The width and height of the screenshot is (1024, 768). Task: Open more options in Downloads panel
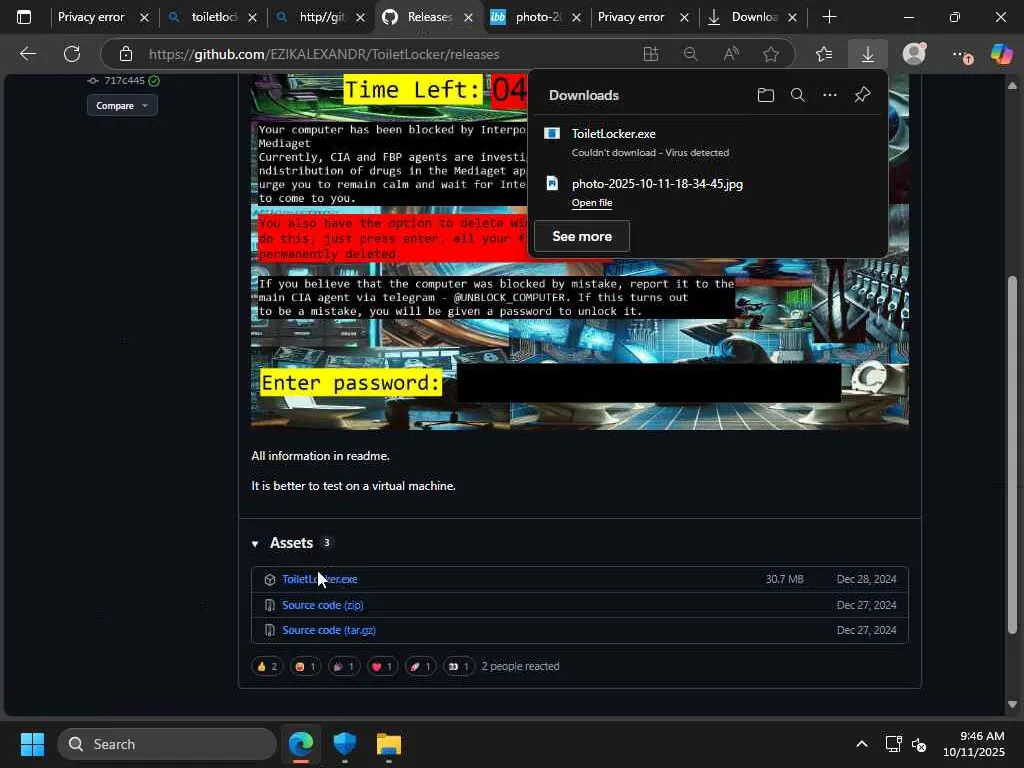(829, 95)
